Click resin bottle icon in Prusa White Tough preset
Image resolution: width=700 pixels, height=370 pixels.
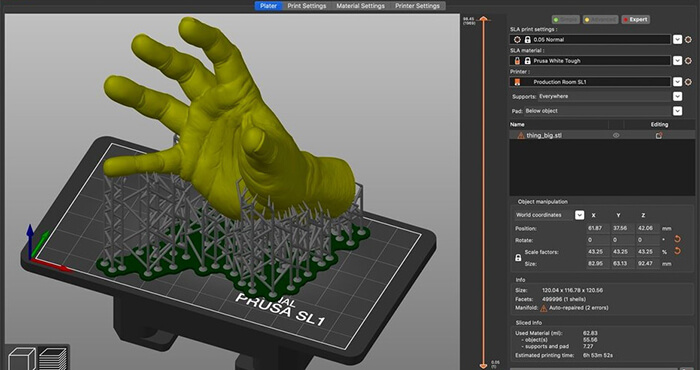click(518, 61)
